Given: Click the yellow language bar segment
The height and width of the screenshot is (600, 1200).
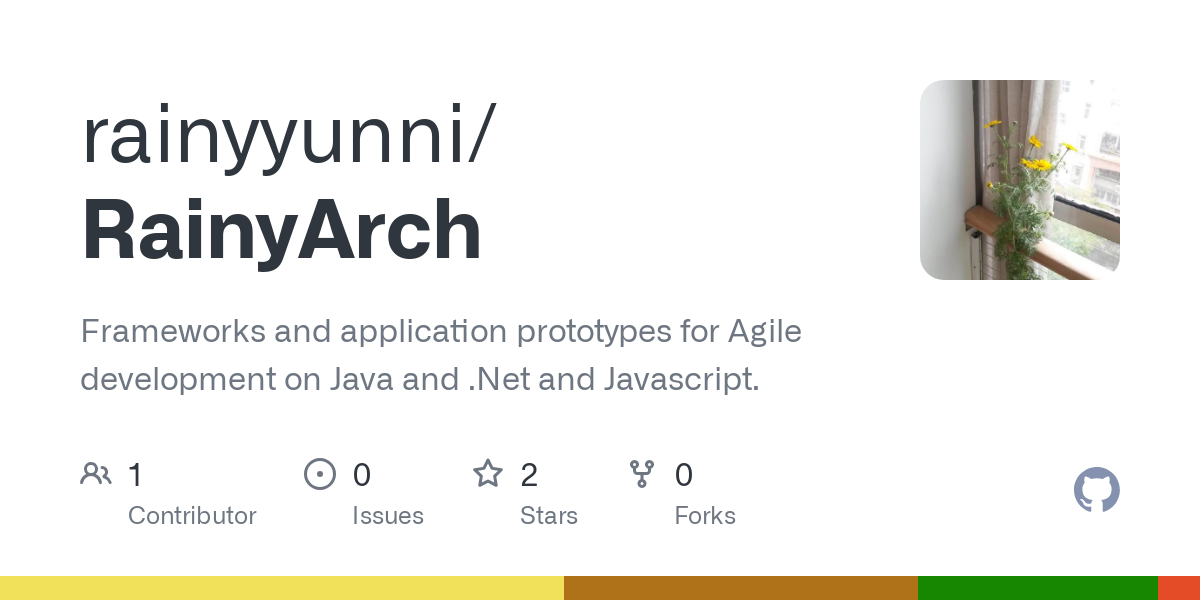Looking at the screenshot, I should [x=282, y=588].
